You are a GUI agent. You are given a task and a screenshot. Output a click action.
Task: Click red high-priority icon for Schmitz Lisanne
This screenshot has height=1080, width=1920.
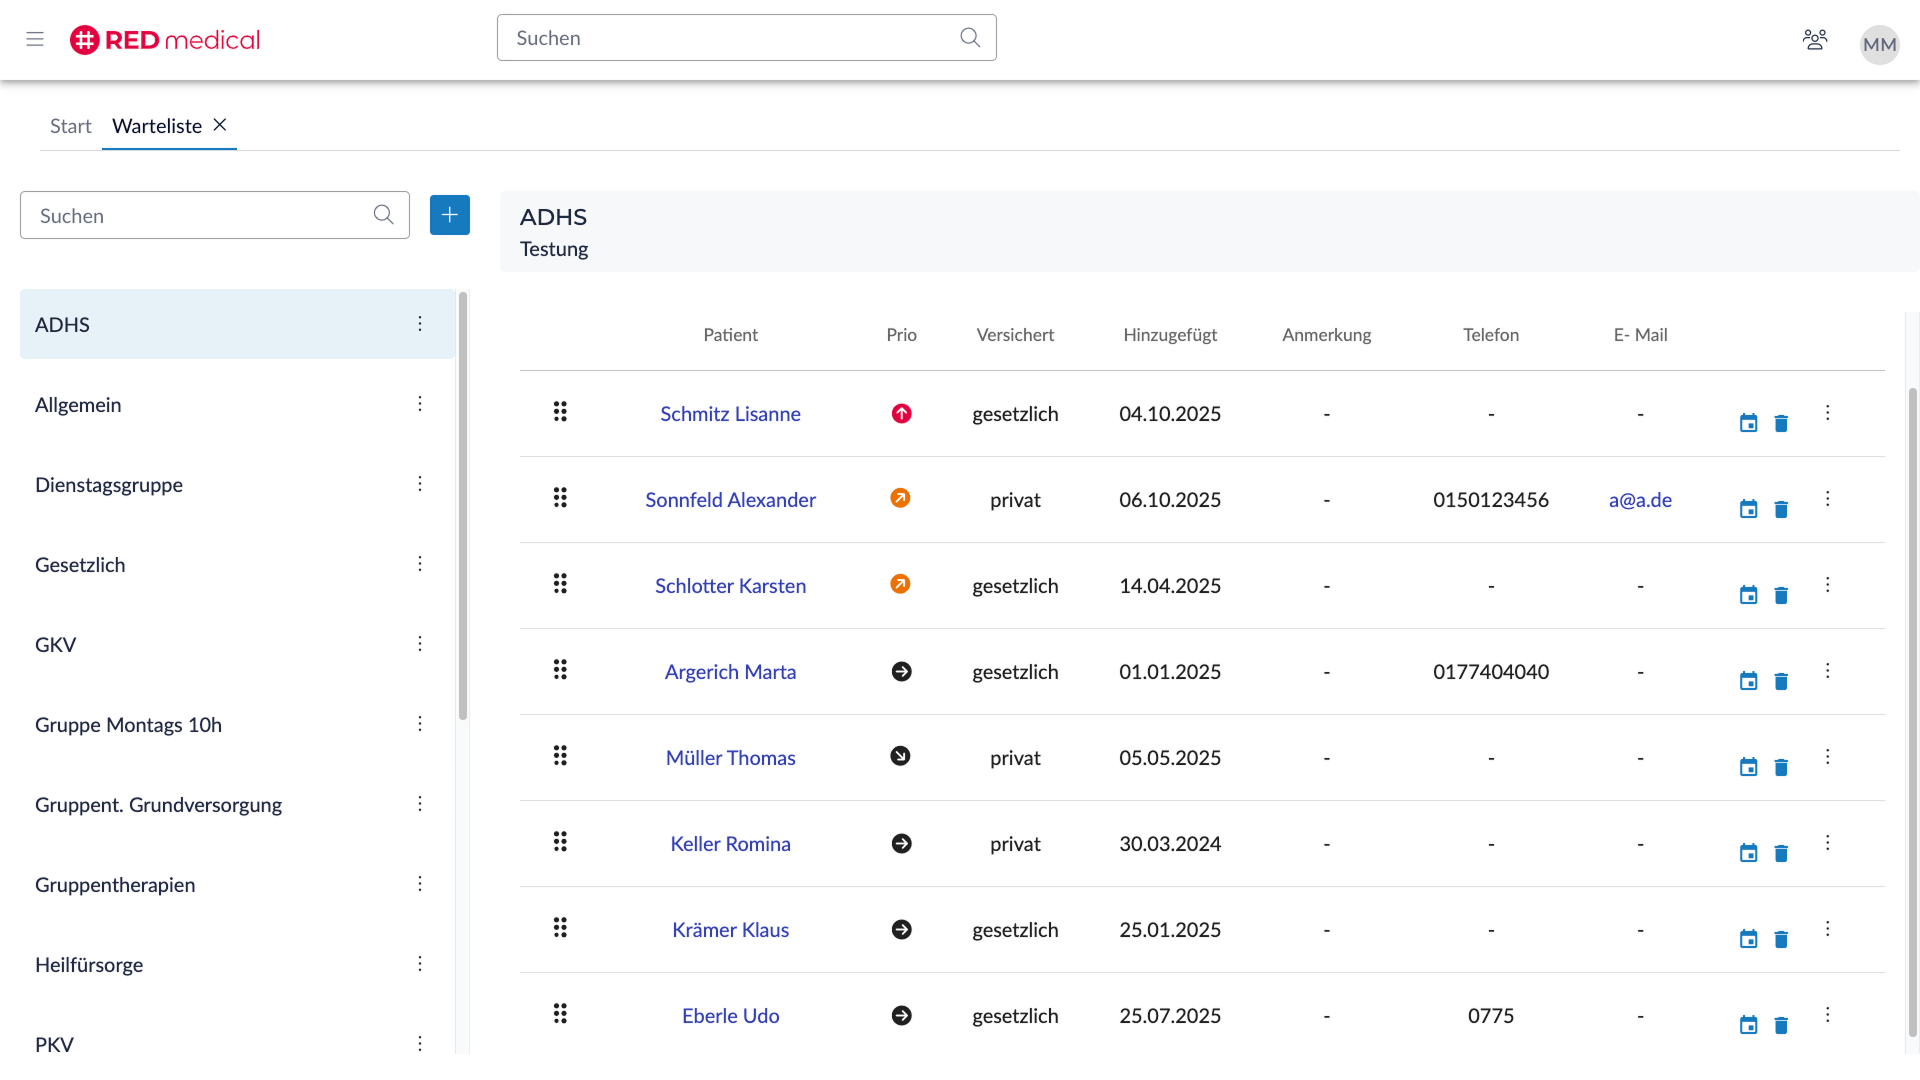901,413
